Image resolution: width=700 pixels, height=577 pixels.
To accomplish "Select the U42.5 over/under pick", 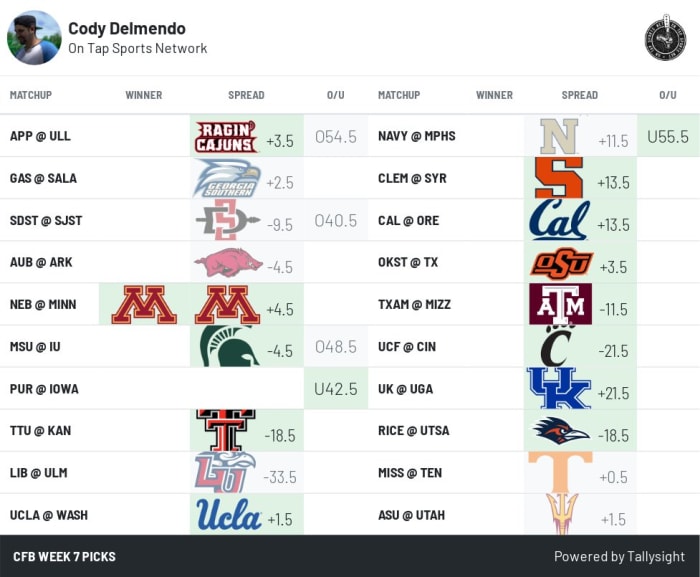I will point(336,389).
